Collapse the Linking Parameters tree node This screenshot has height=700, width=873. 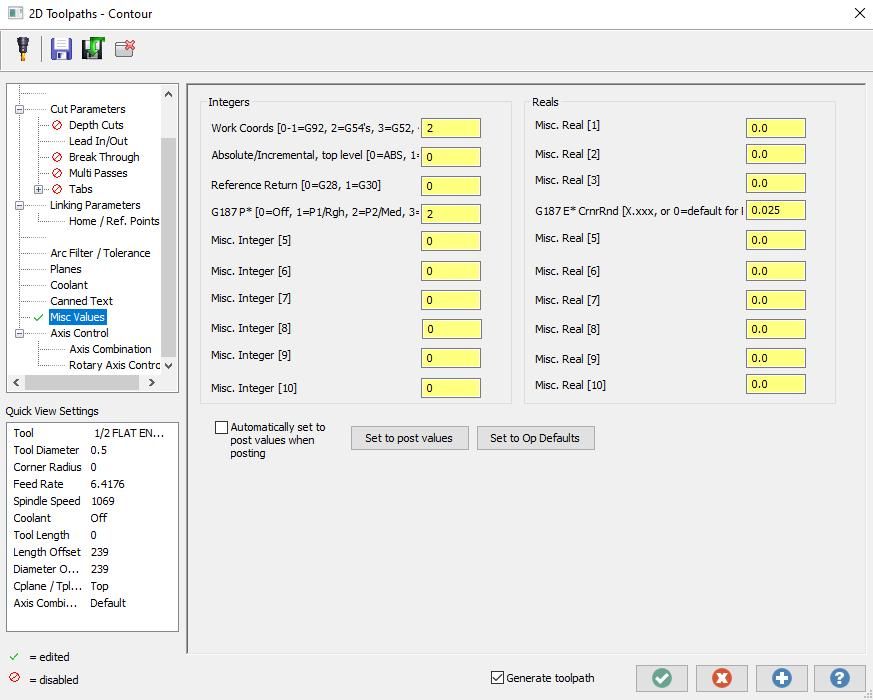19,205
